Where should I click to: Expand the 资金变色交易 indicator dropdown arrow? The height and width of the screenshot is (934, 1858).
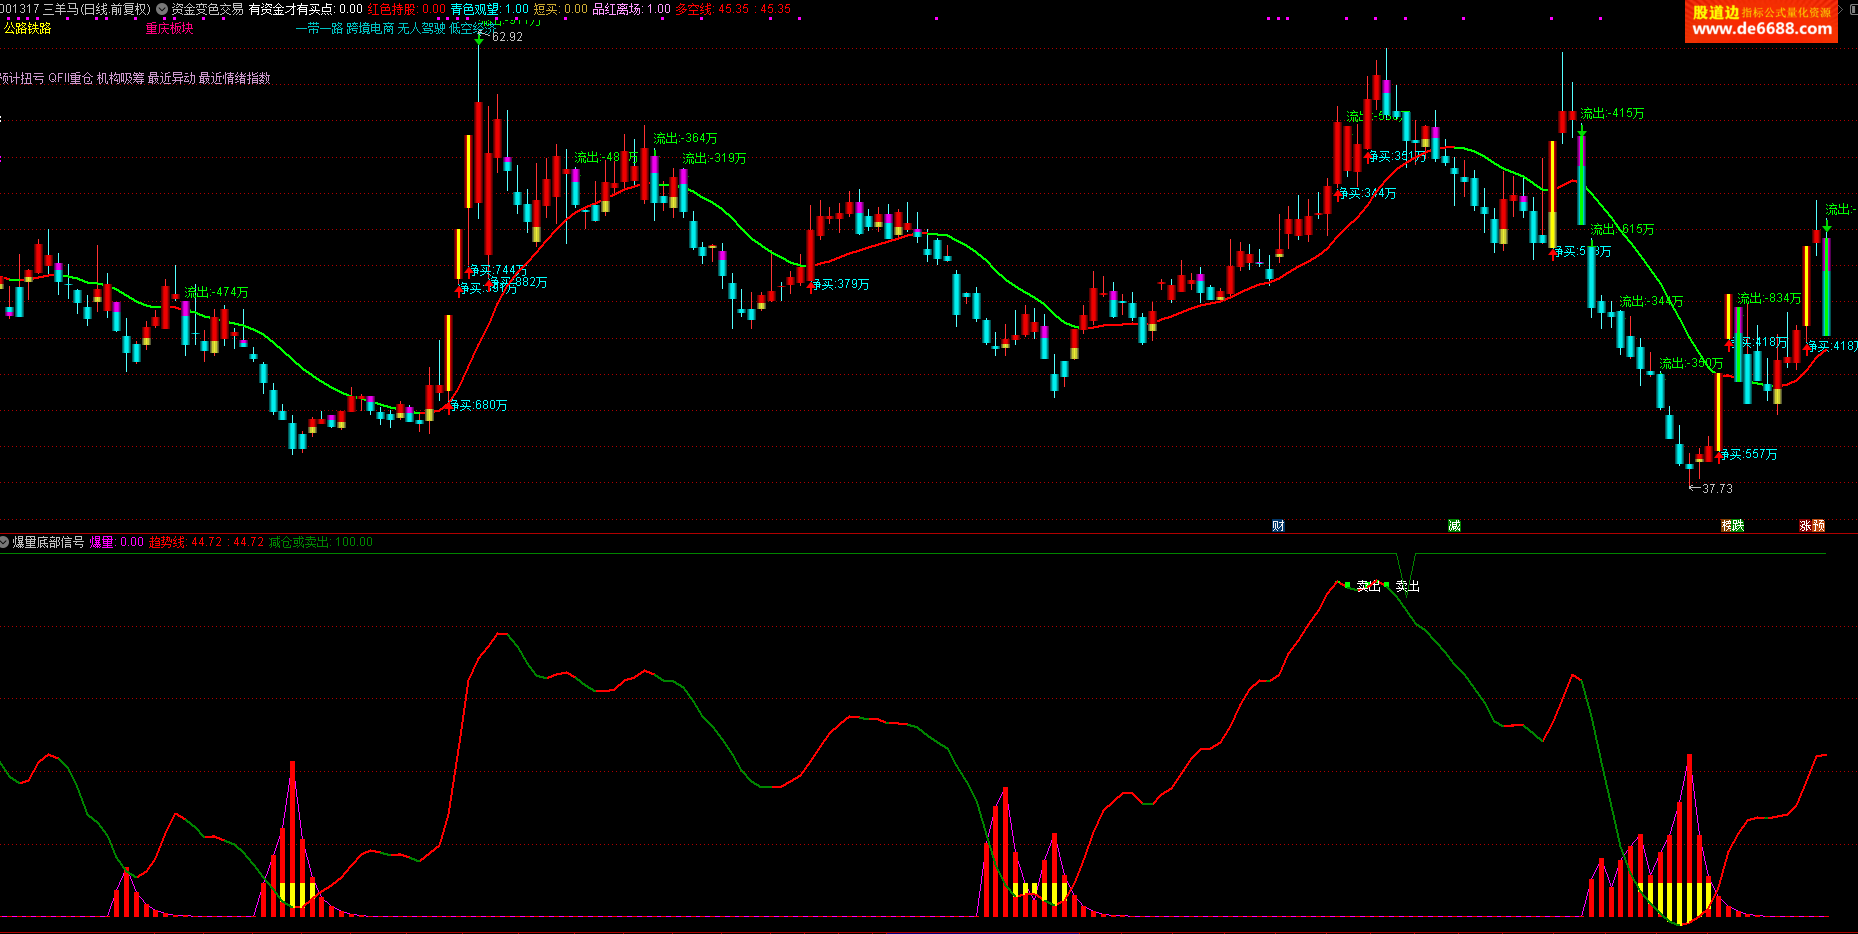pos(162,9)
